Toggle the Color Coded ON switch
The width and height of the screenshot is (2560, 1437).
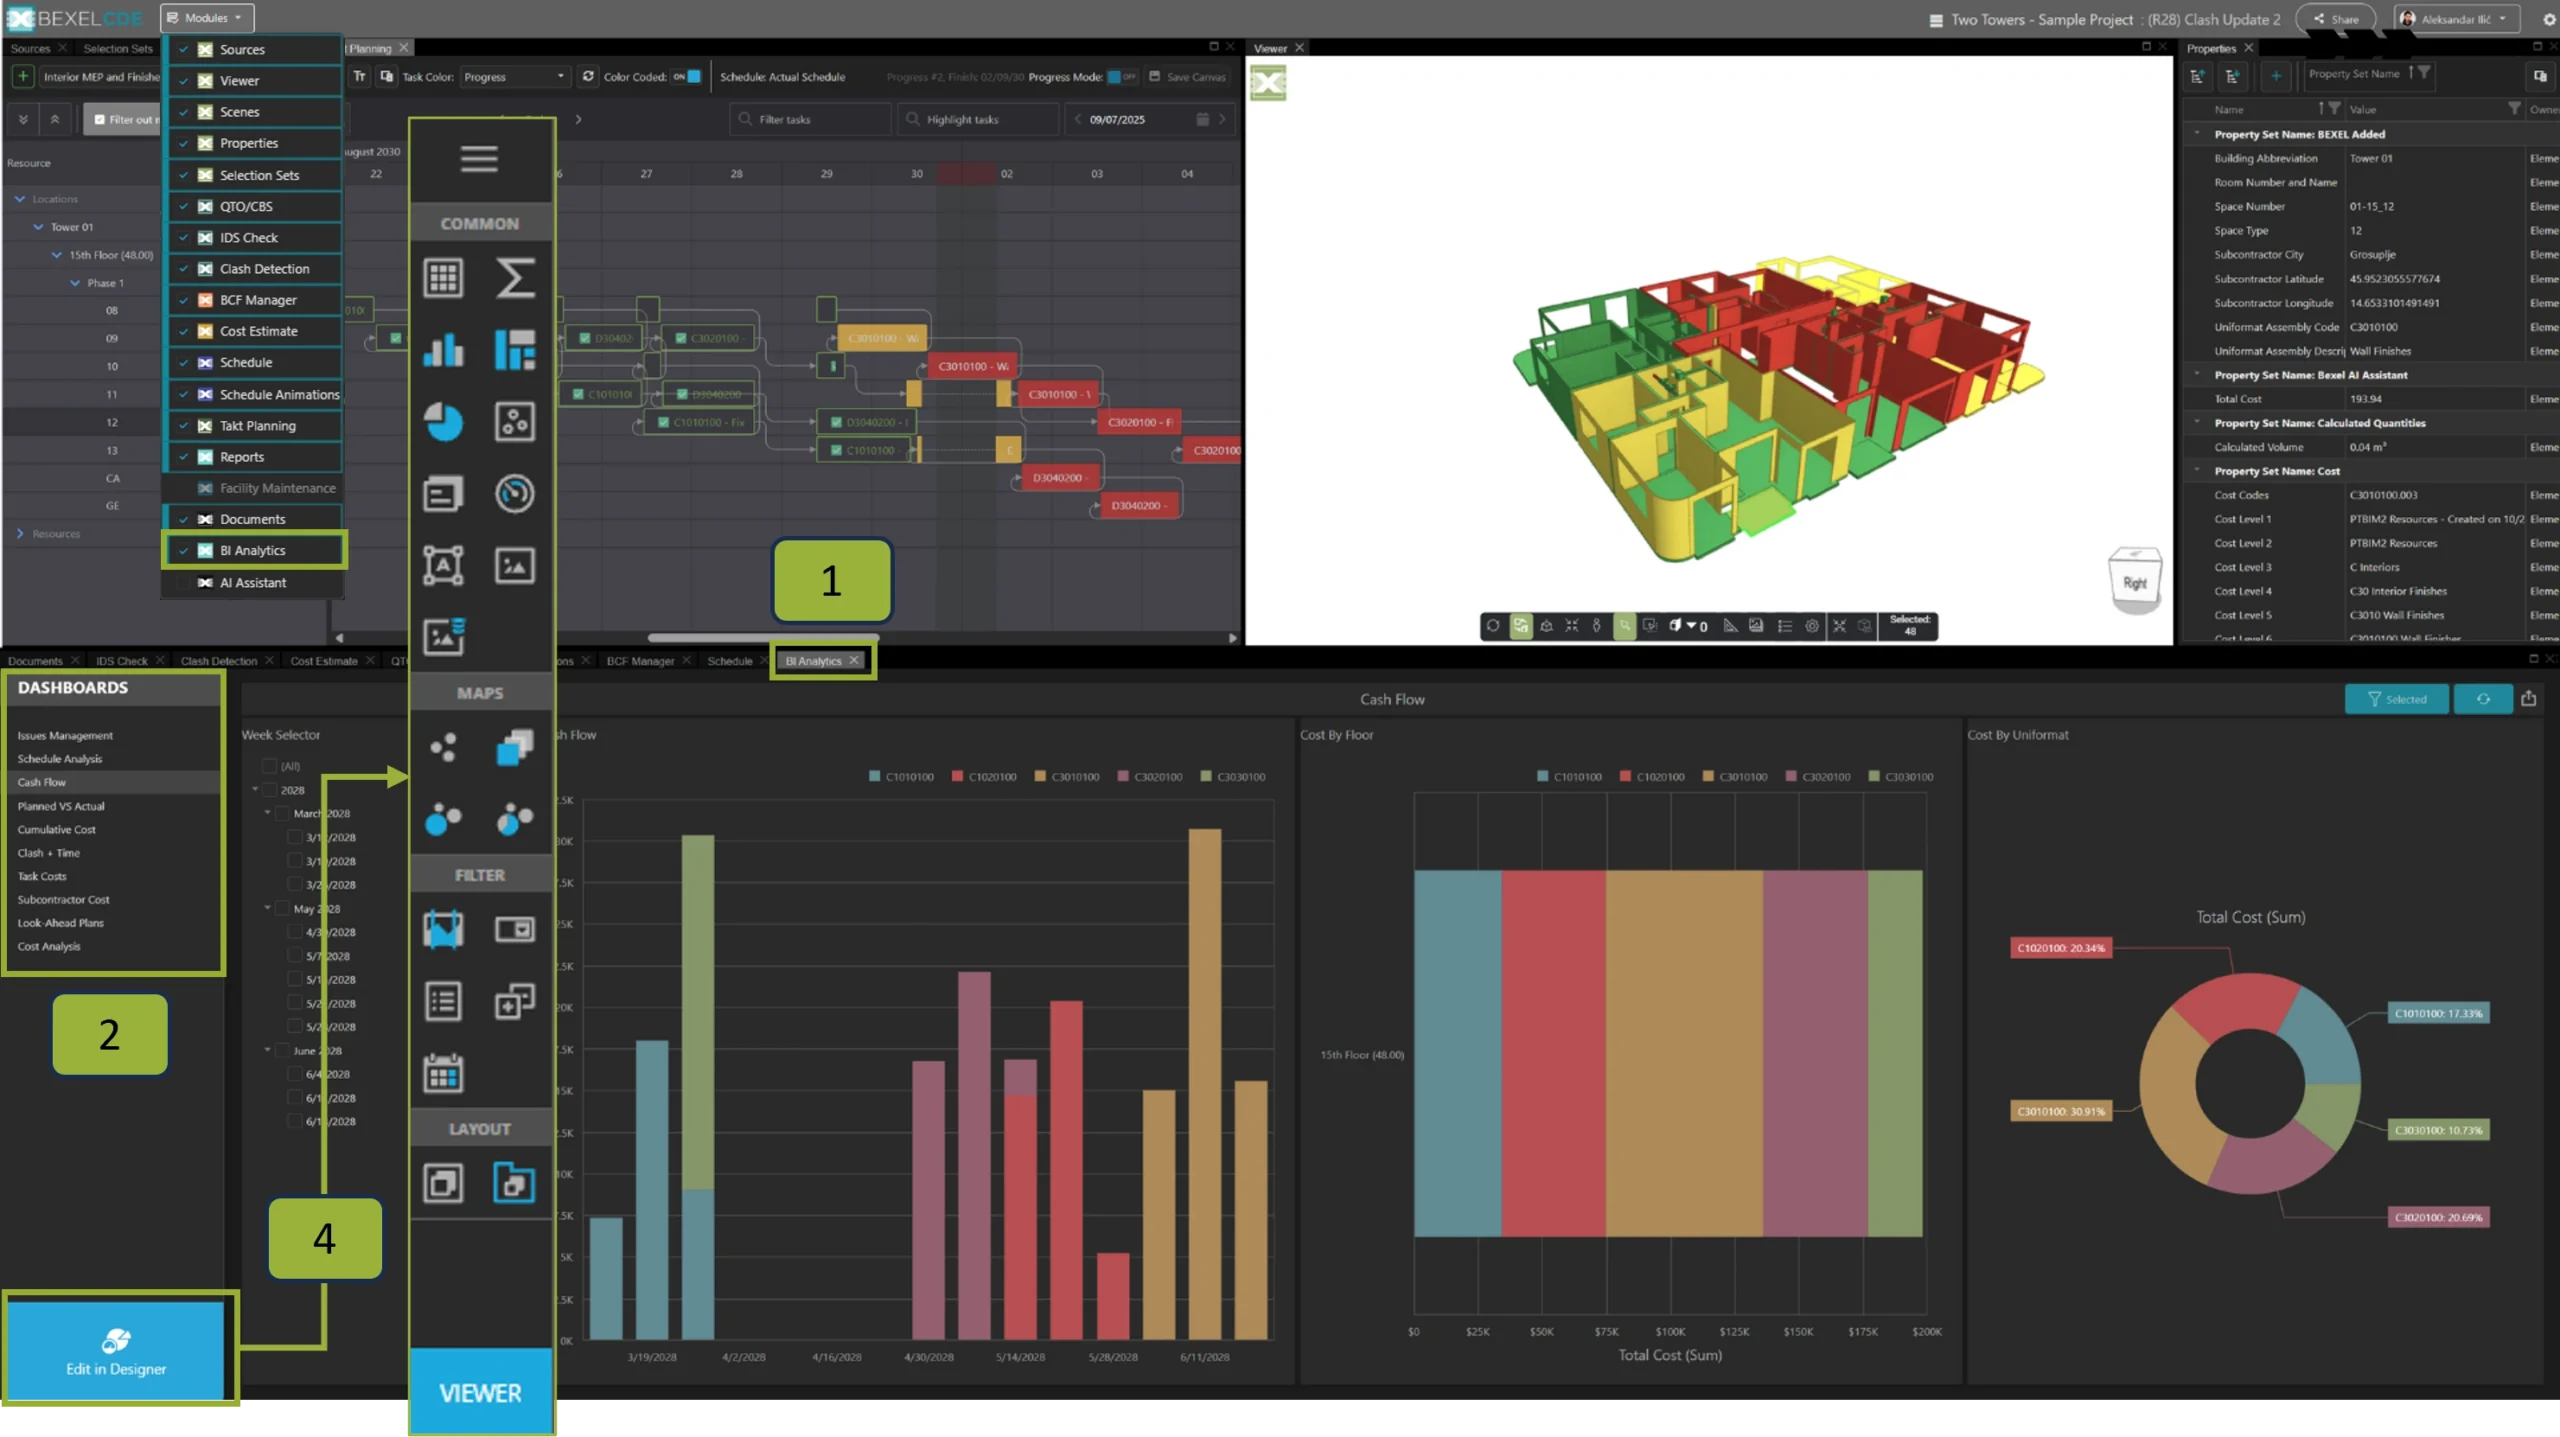(x=687, y=77)
